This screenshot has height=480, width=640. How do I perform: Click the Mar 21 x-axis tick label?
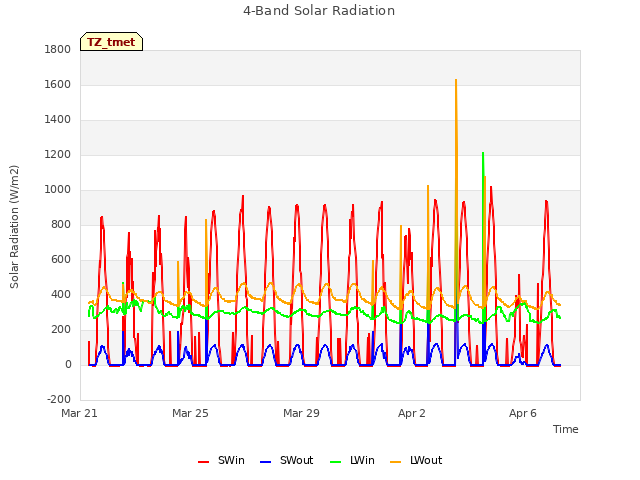click(80, 413)
